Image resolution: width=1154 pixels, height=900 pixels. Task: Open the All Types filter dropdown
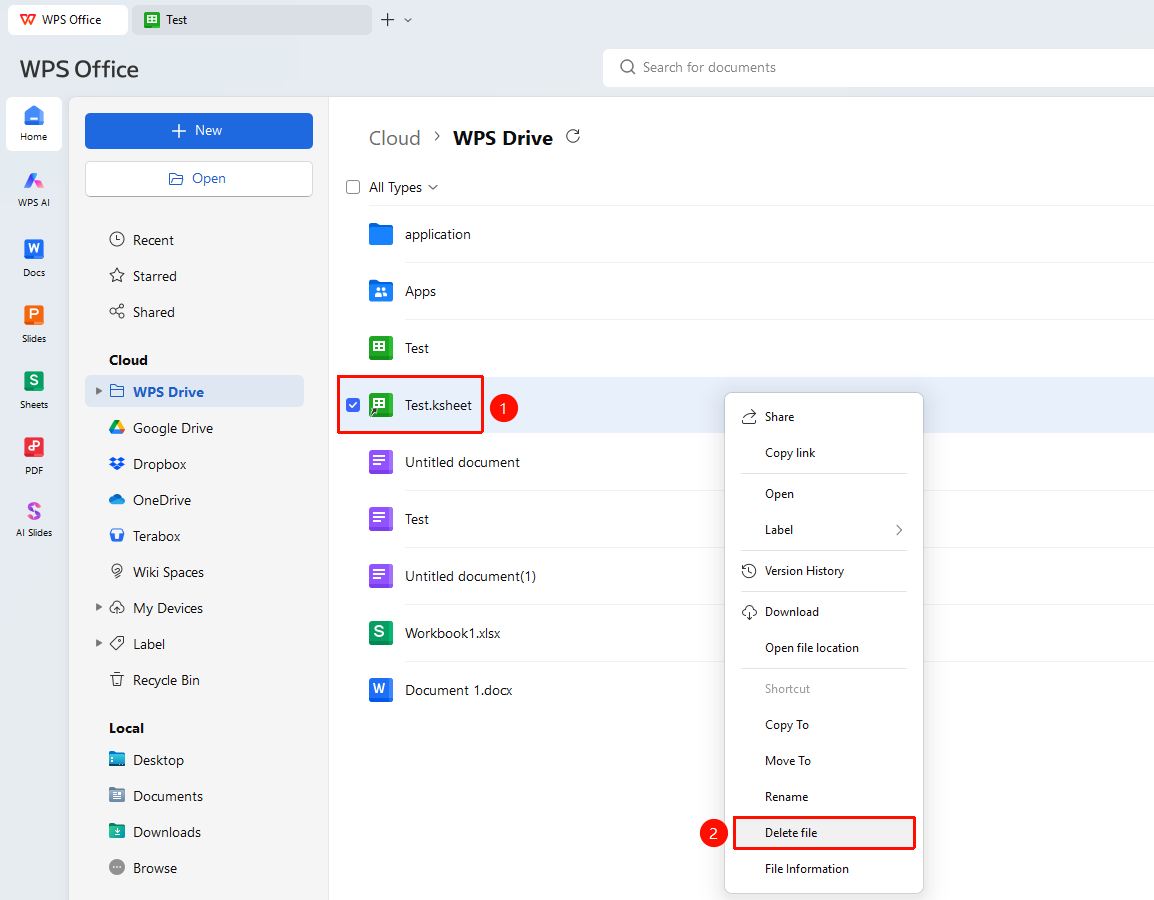[403, 187]
